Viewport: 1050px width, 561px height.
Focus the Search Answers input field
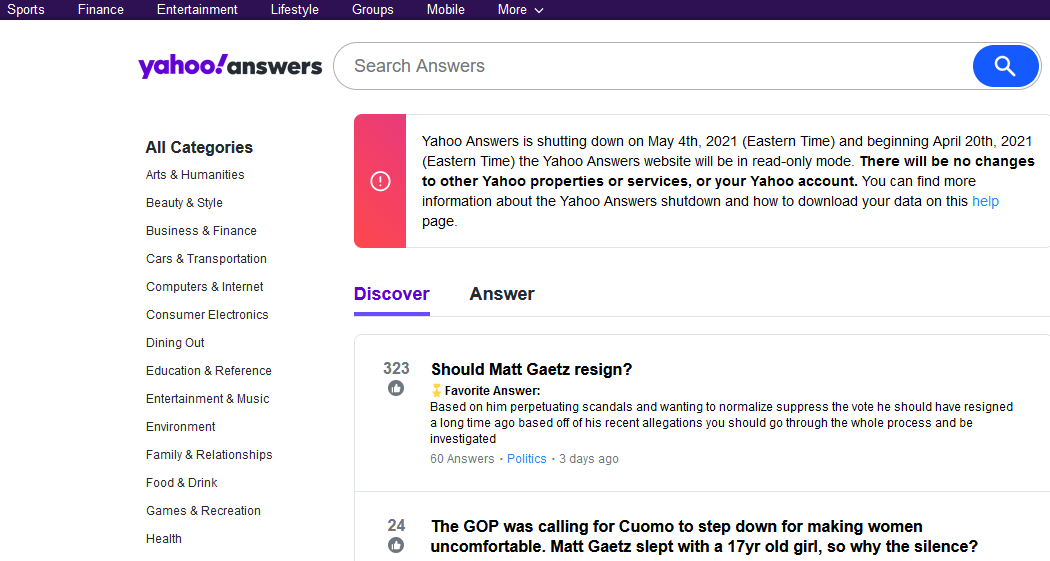[653, 66]
